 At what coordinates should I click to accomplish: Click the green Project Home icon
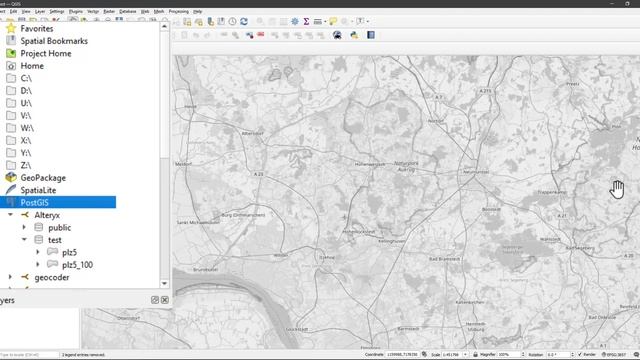(x=11, y=53)
